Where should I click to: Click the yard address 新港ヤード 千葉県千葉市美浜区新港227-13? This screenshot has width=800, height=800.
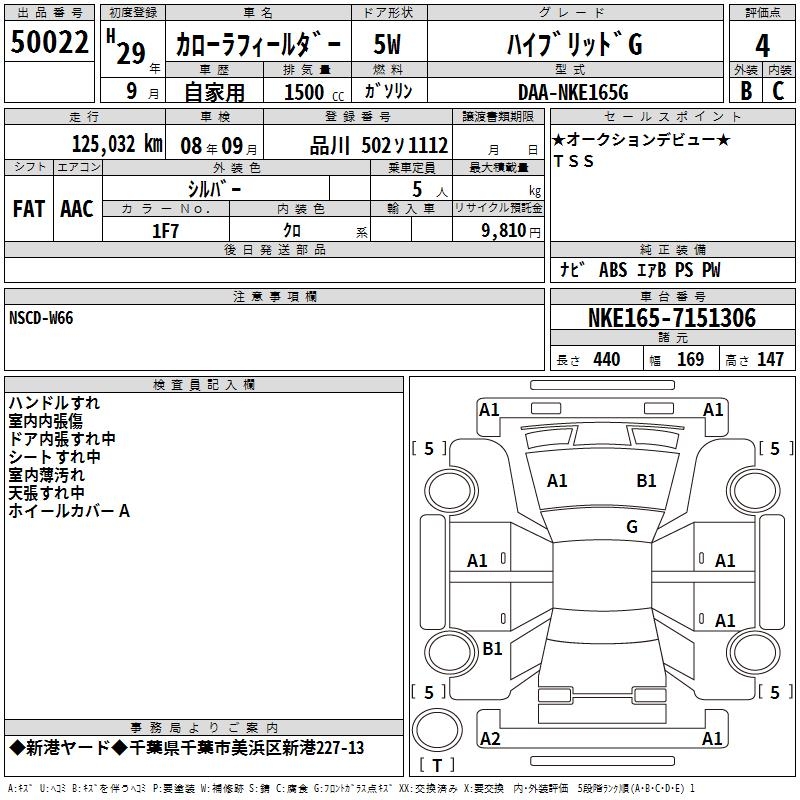(x=187, y=748)
